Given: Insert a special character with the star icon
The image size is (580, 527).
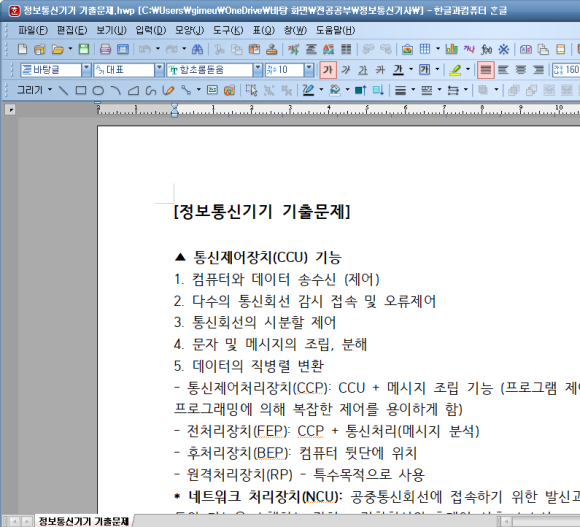Looking at the screenshot, I should (503, 49).
